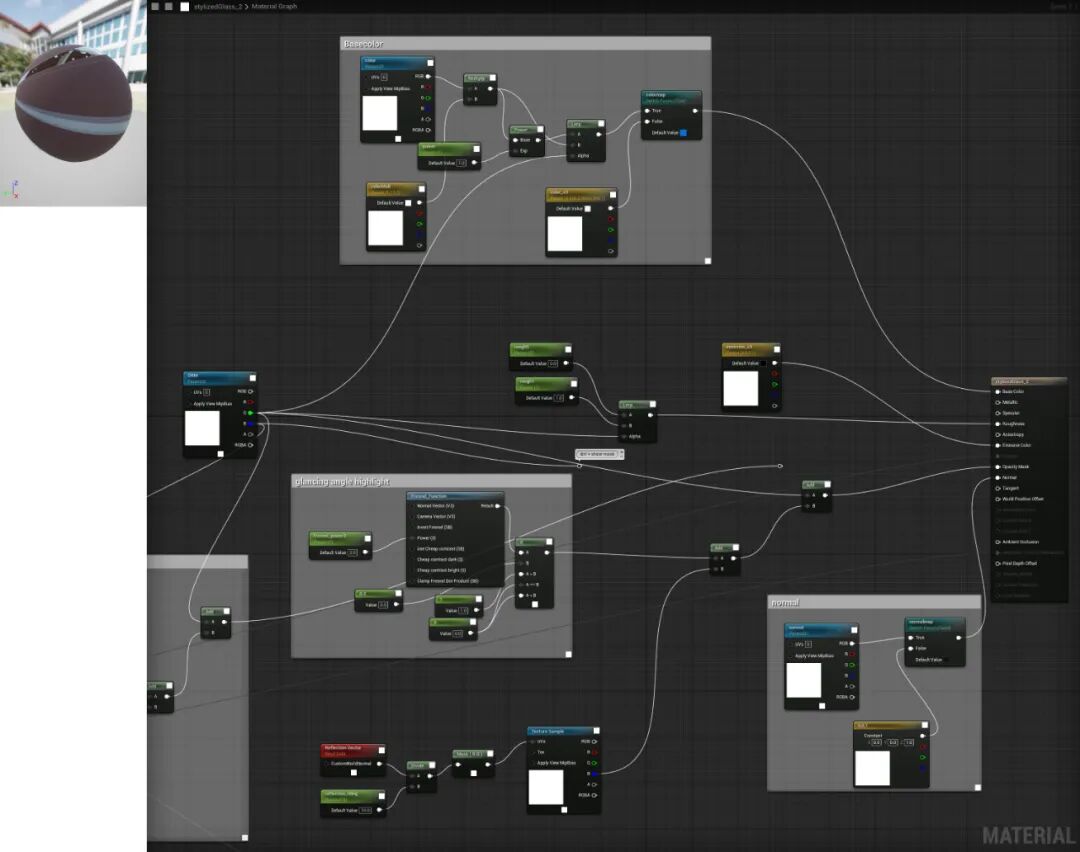Click the Opacity Mask pin on material output

(997, 467)
